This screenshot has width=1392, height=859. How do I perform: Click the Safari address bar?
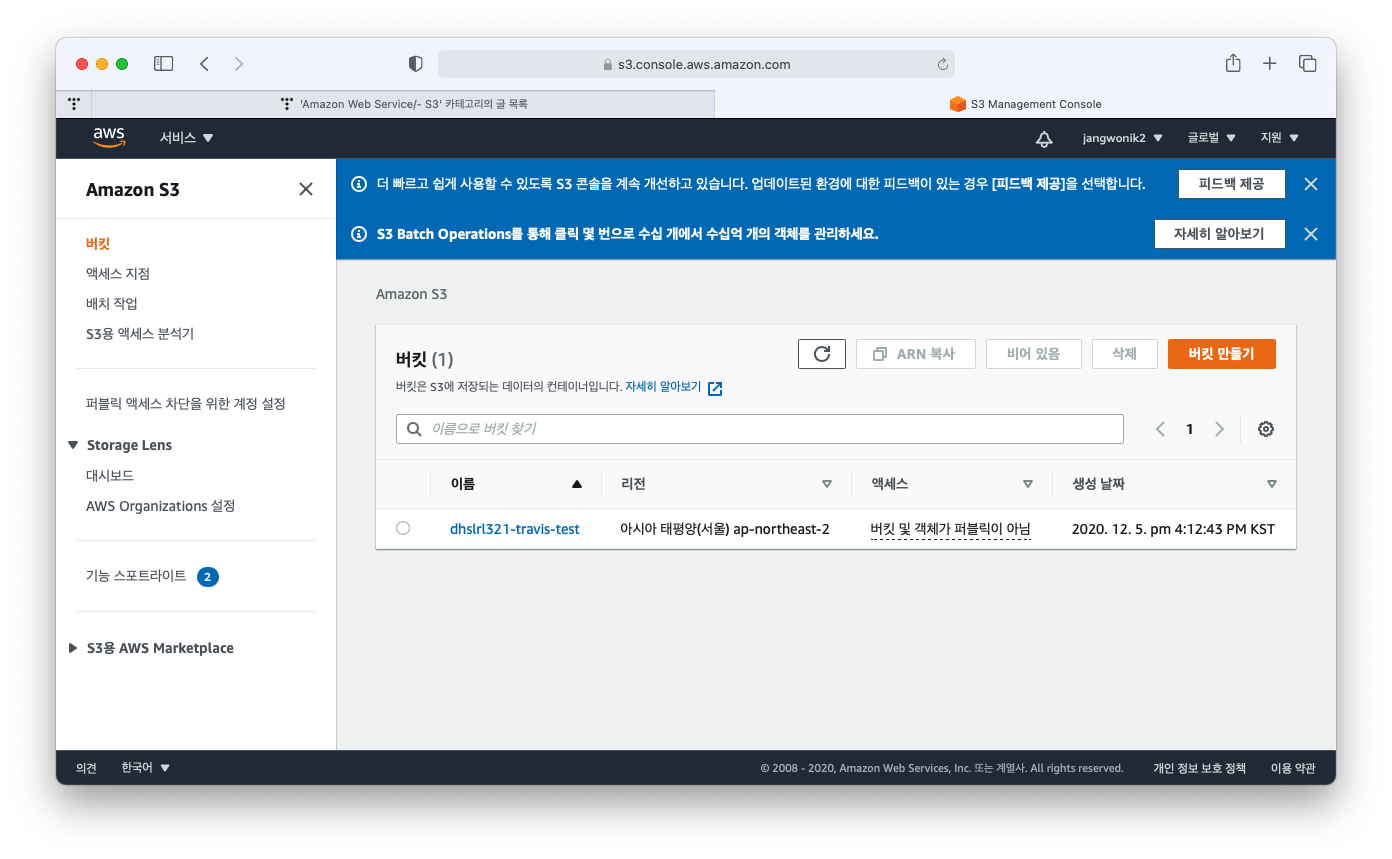696,64
